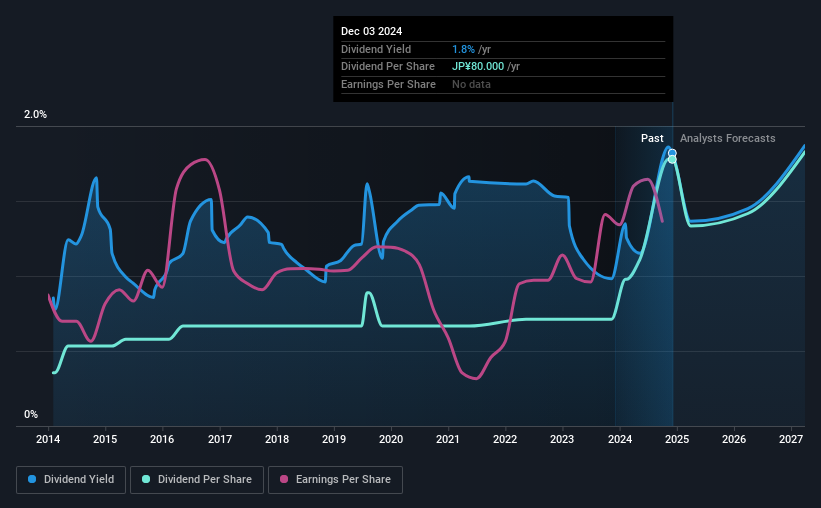Click the Dec 03 2024 tooltip date
The height and width of the screenshot is (508, 821).
372,31
